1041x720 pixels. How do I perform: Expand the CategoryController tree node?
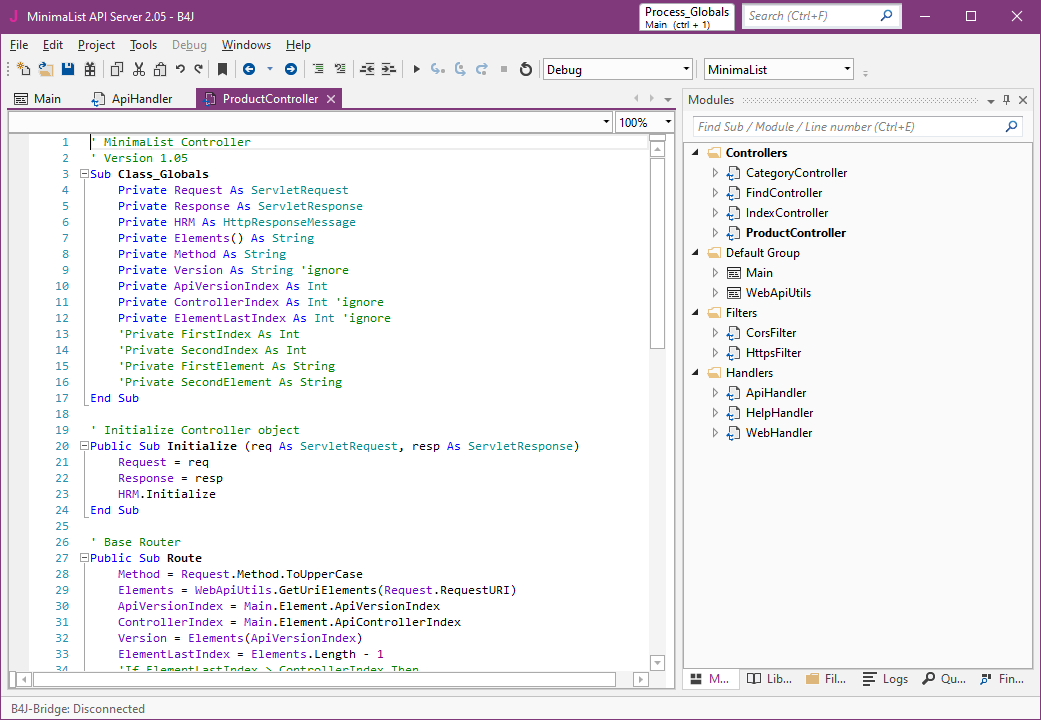(x=715, y=173)
